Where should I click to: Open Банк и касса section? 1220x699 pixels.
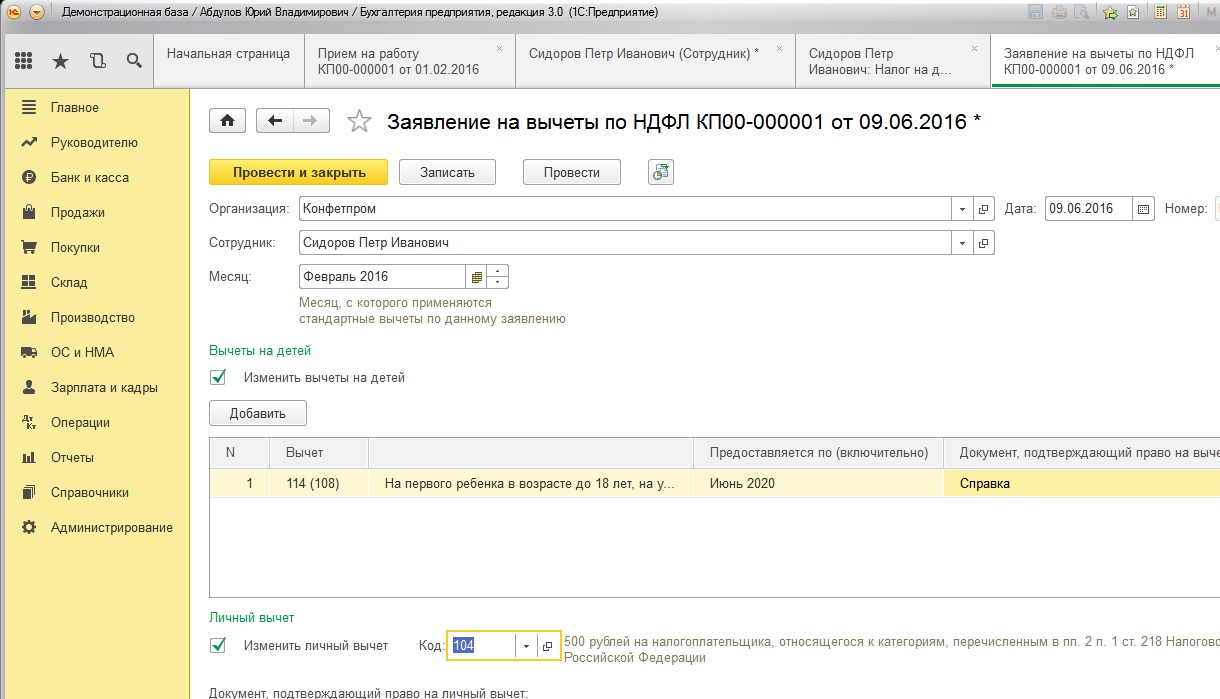[x=90, y=177]
